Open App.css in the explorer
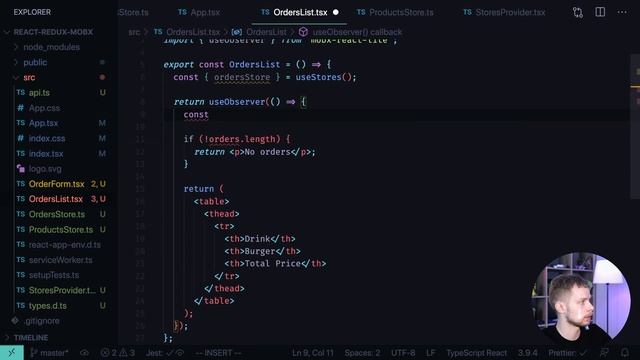Viewport: 640px width, 360px height. (x=44, y=108)
